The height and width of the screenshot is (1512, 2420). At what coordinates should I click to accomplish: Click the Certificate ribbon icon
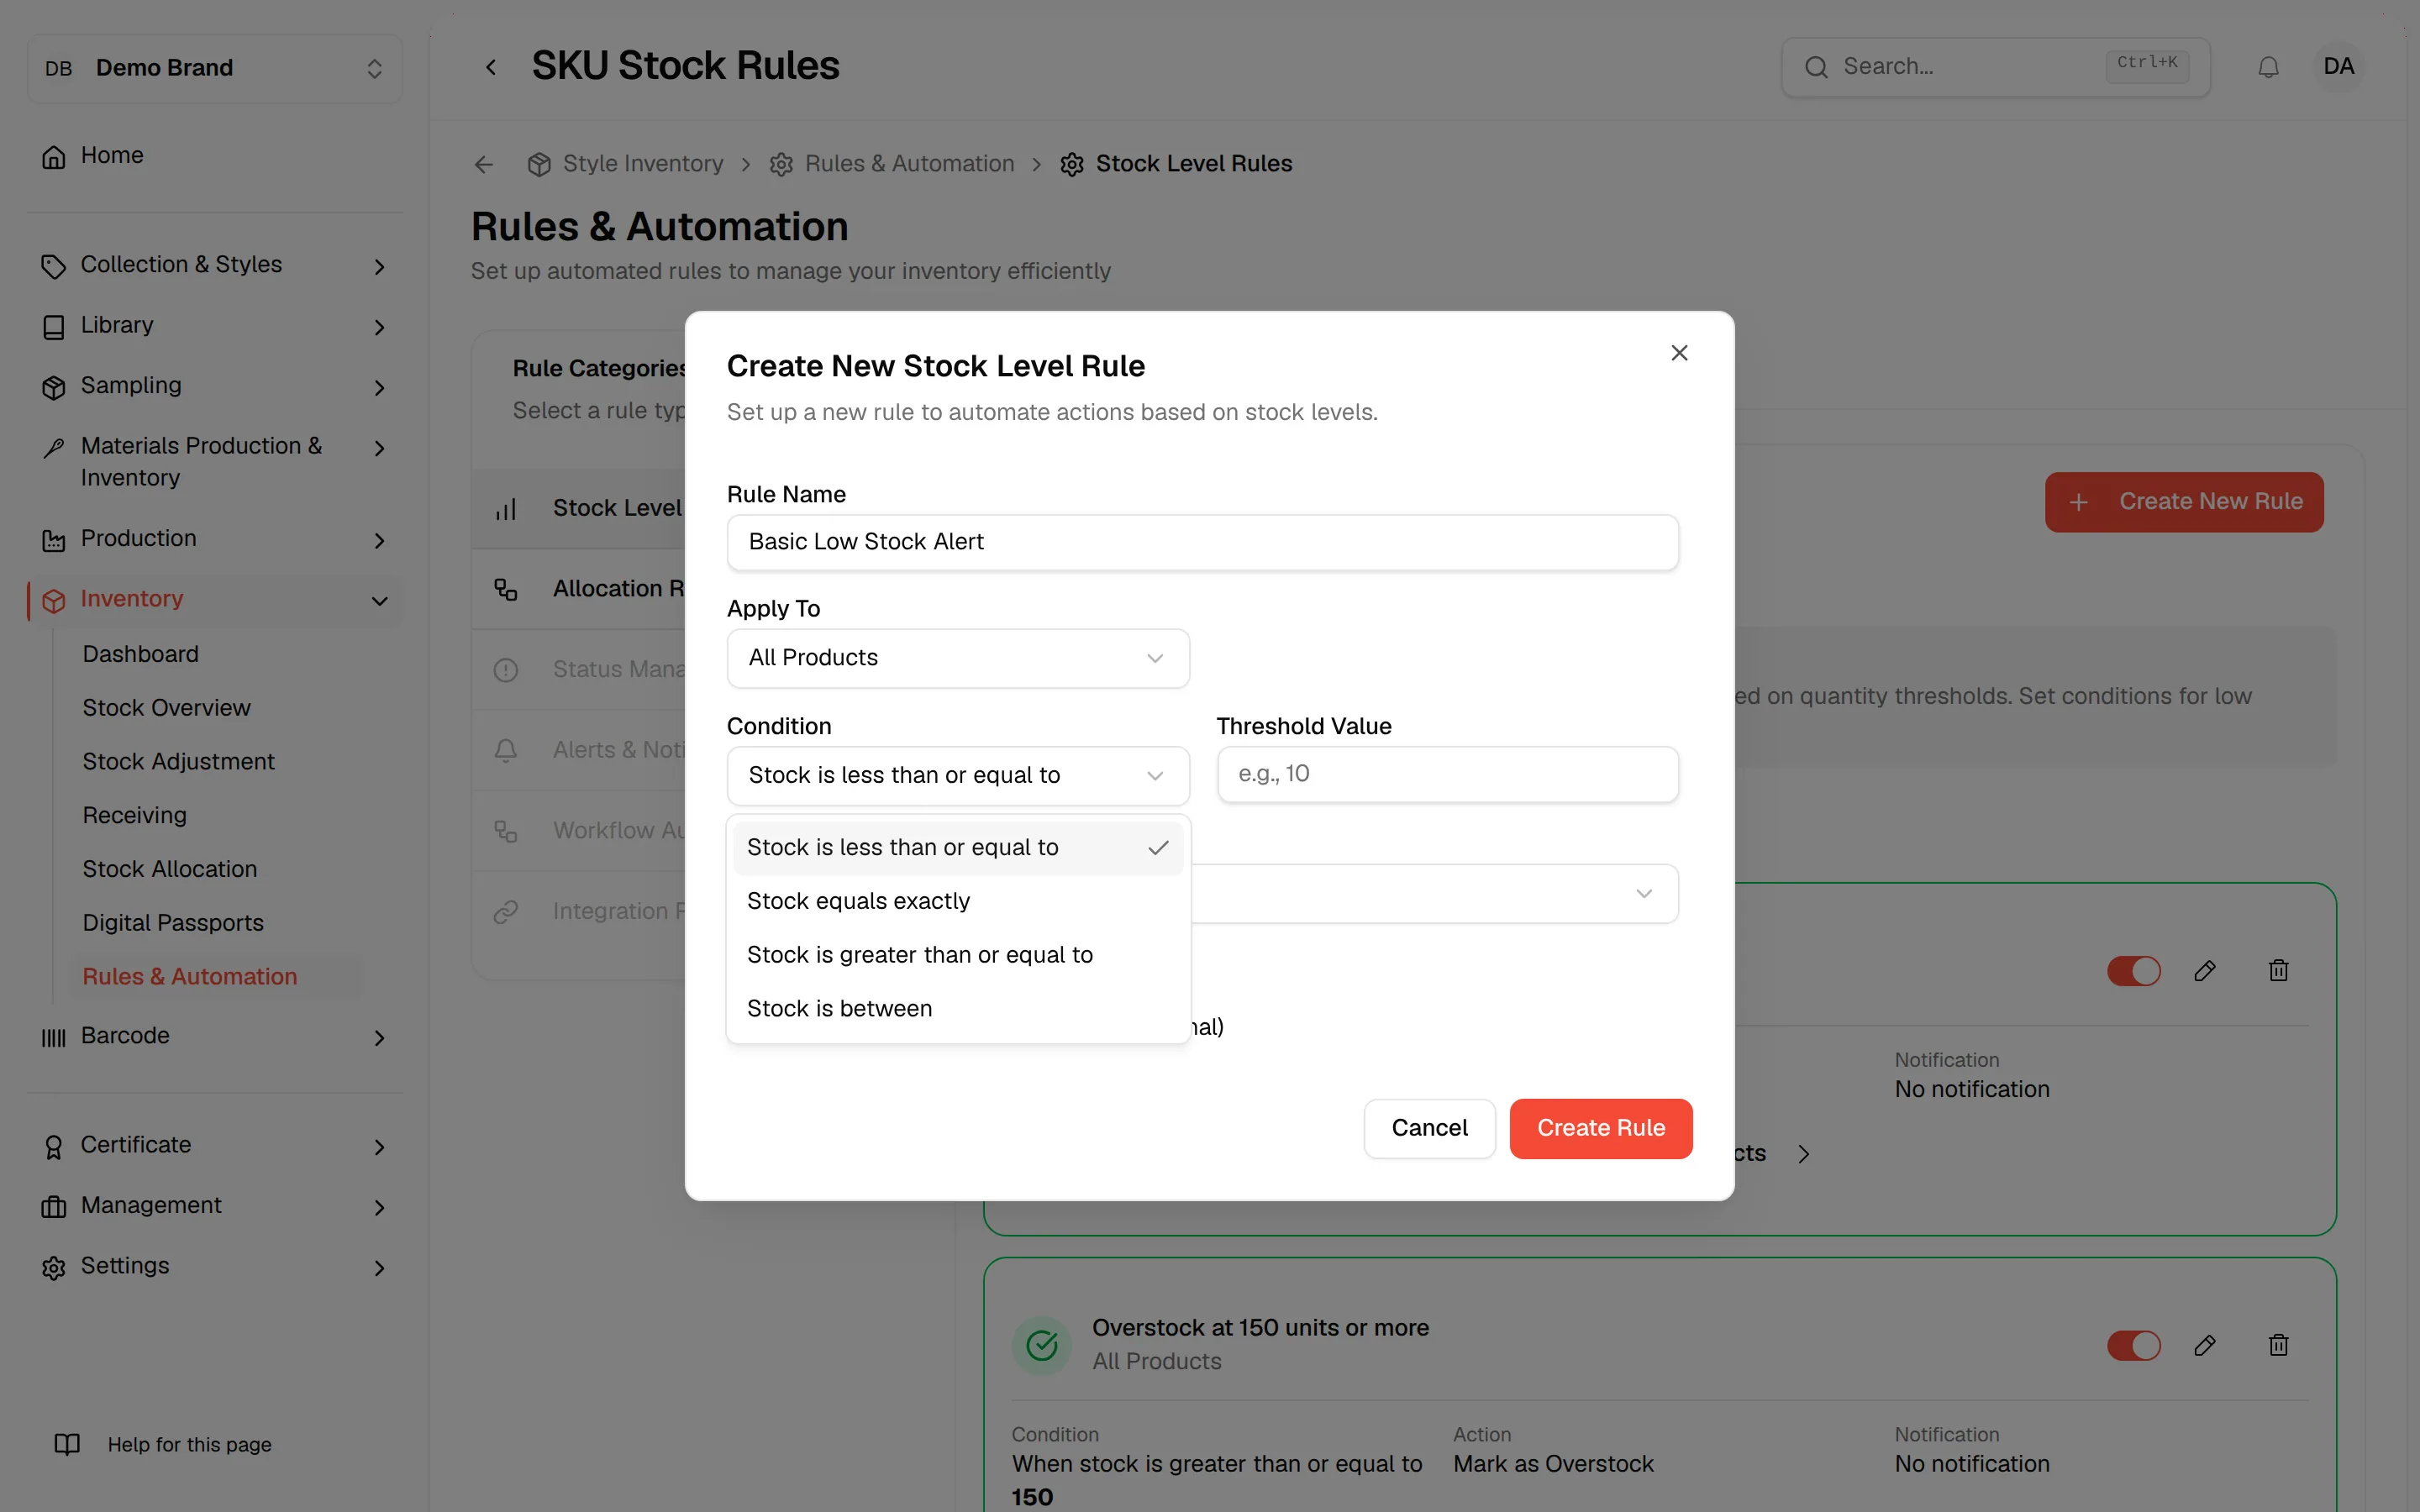click(54, 1146)
